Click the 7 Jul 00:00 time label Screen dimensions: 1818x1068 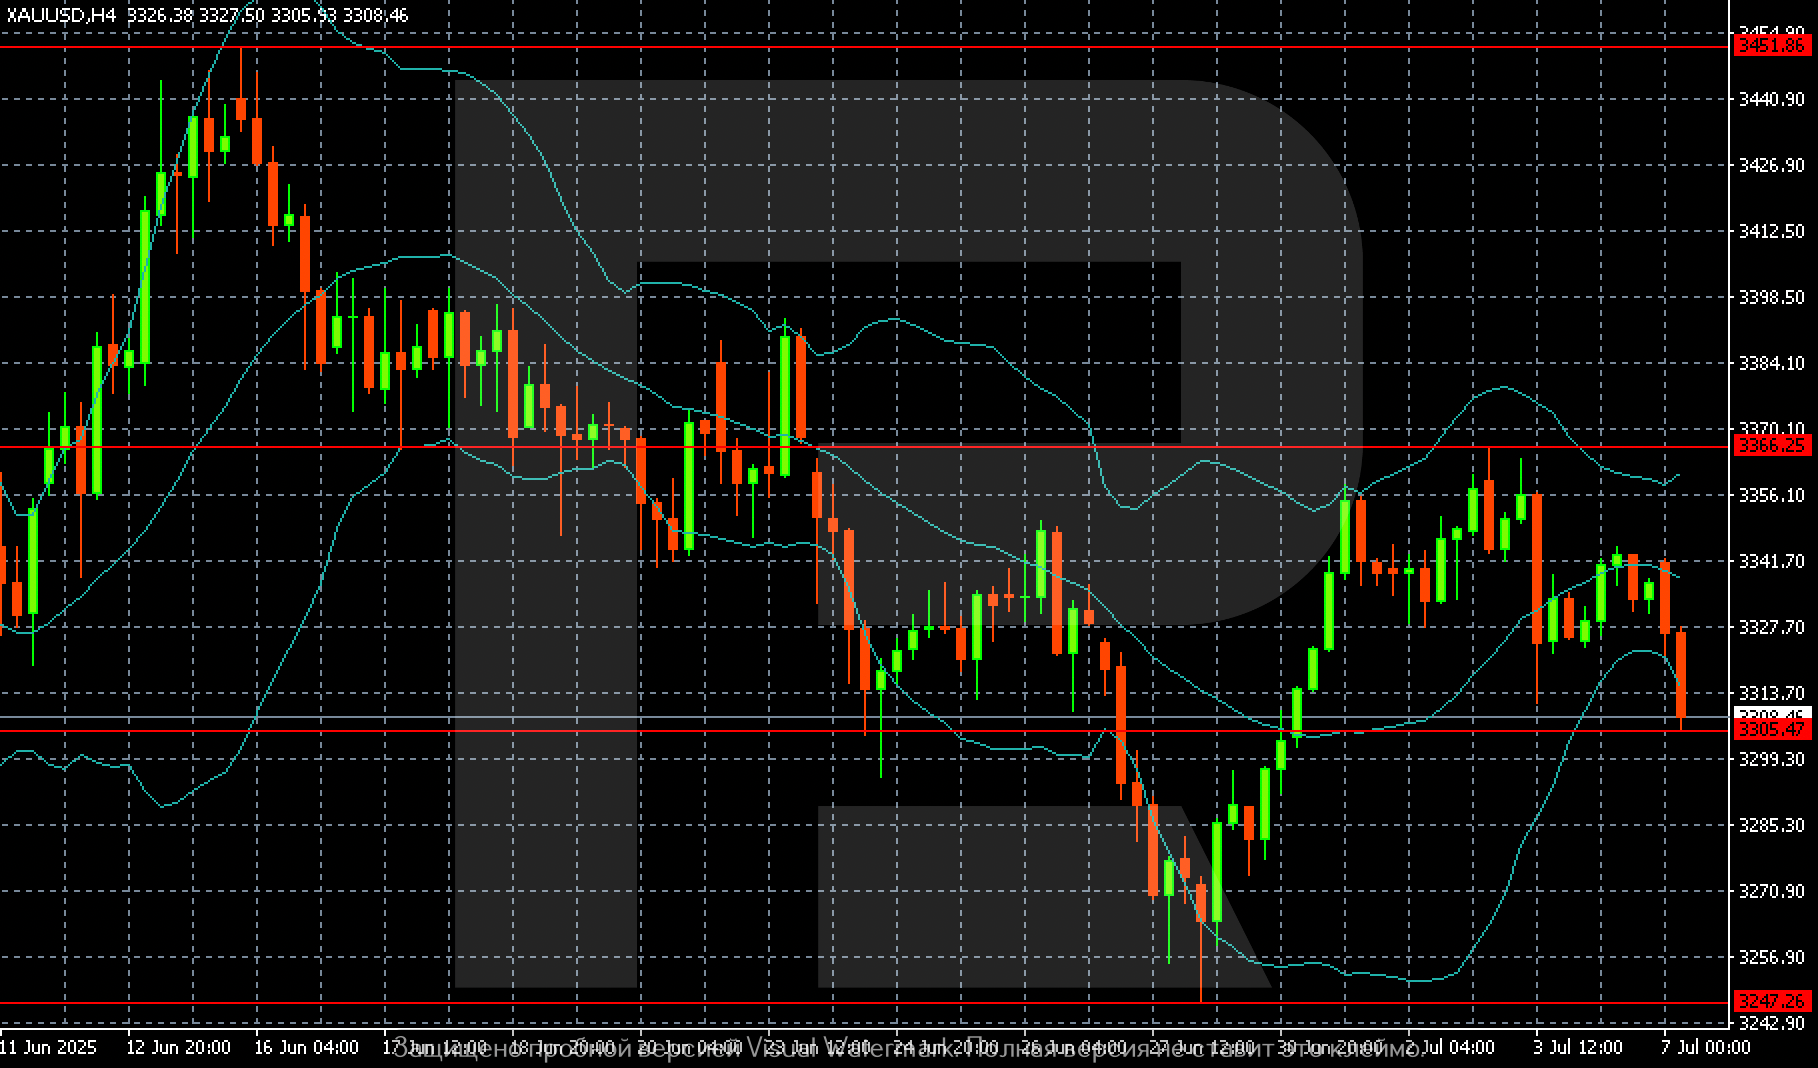click(1706, 1047)
